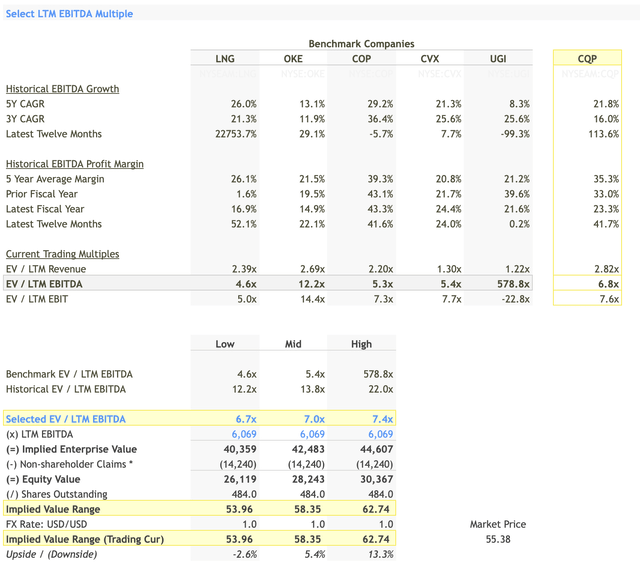Click the blue 6,069 LTM EBITDA low value
Viewport: 640px width, 572px height.
click(244, 434)
